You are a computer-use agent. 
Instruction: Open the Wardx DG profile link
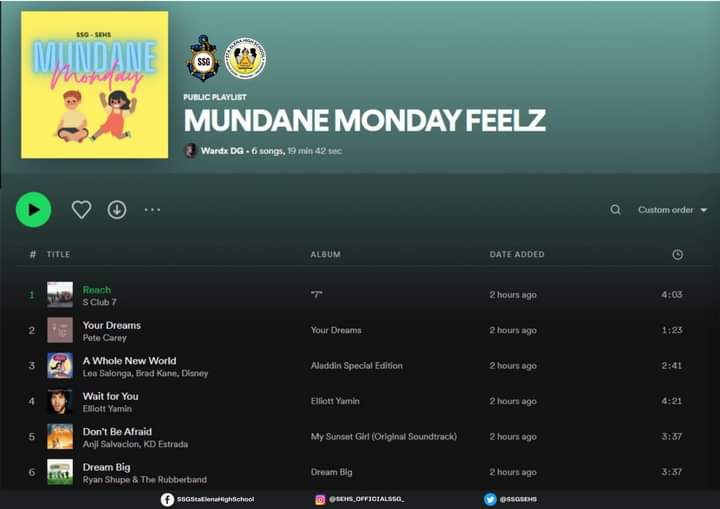[222, 151]
